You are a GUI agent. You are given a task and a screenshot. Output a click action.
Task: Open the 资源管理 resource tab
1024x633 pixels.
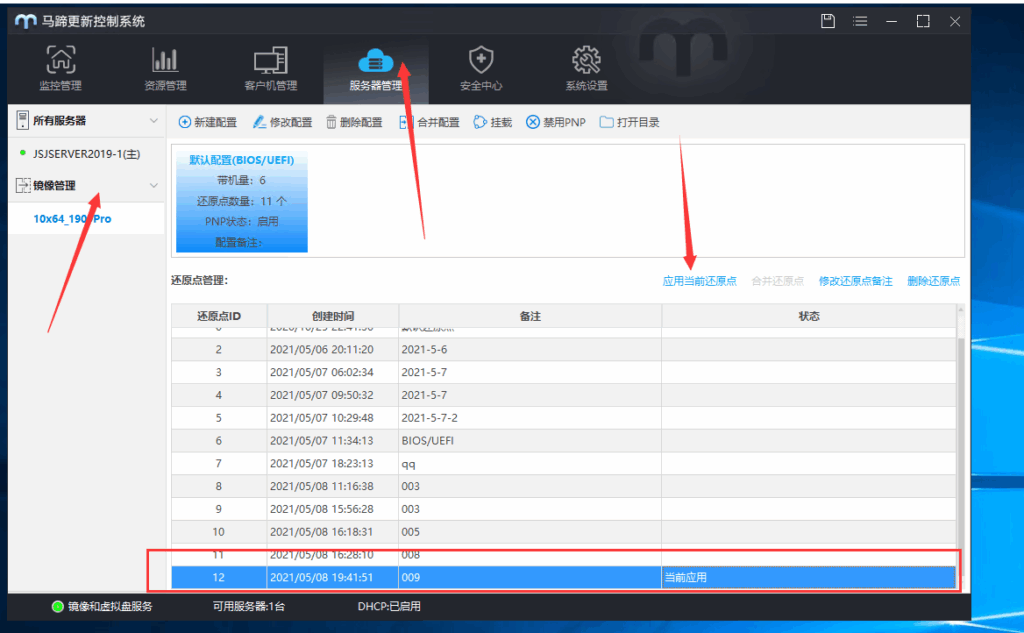point(165,69)
